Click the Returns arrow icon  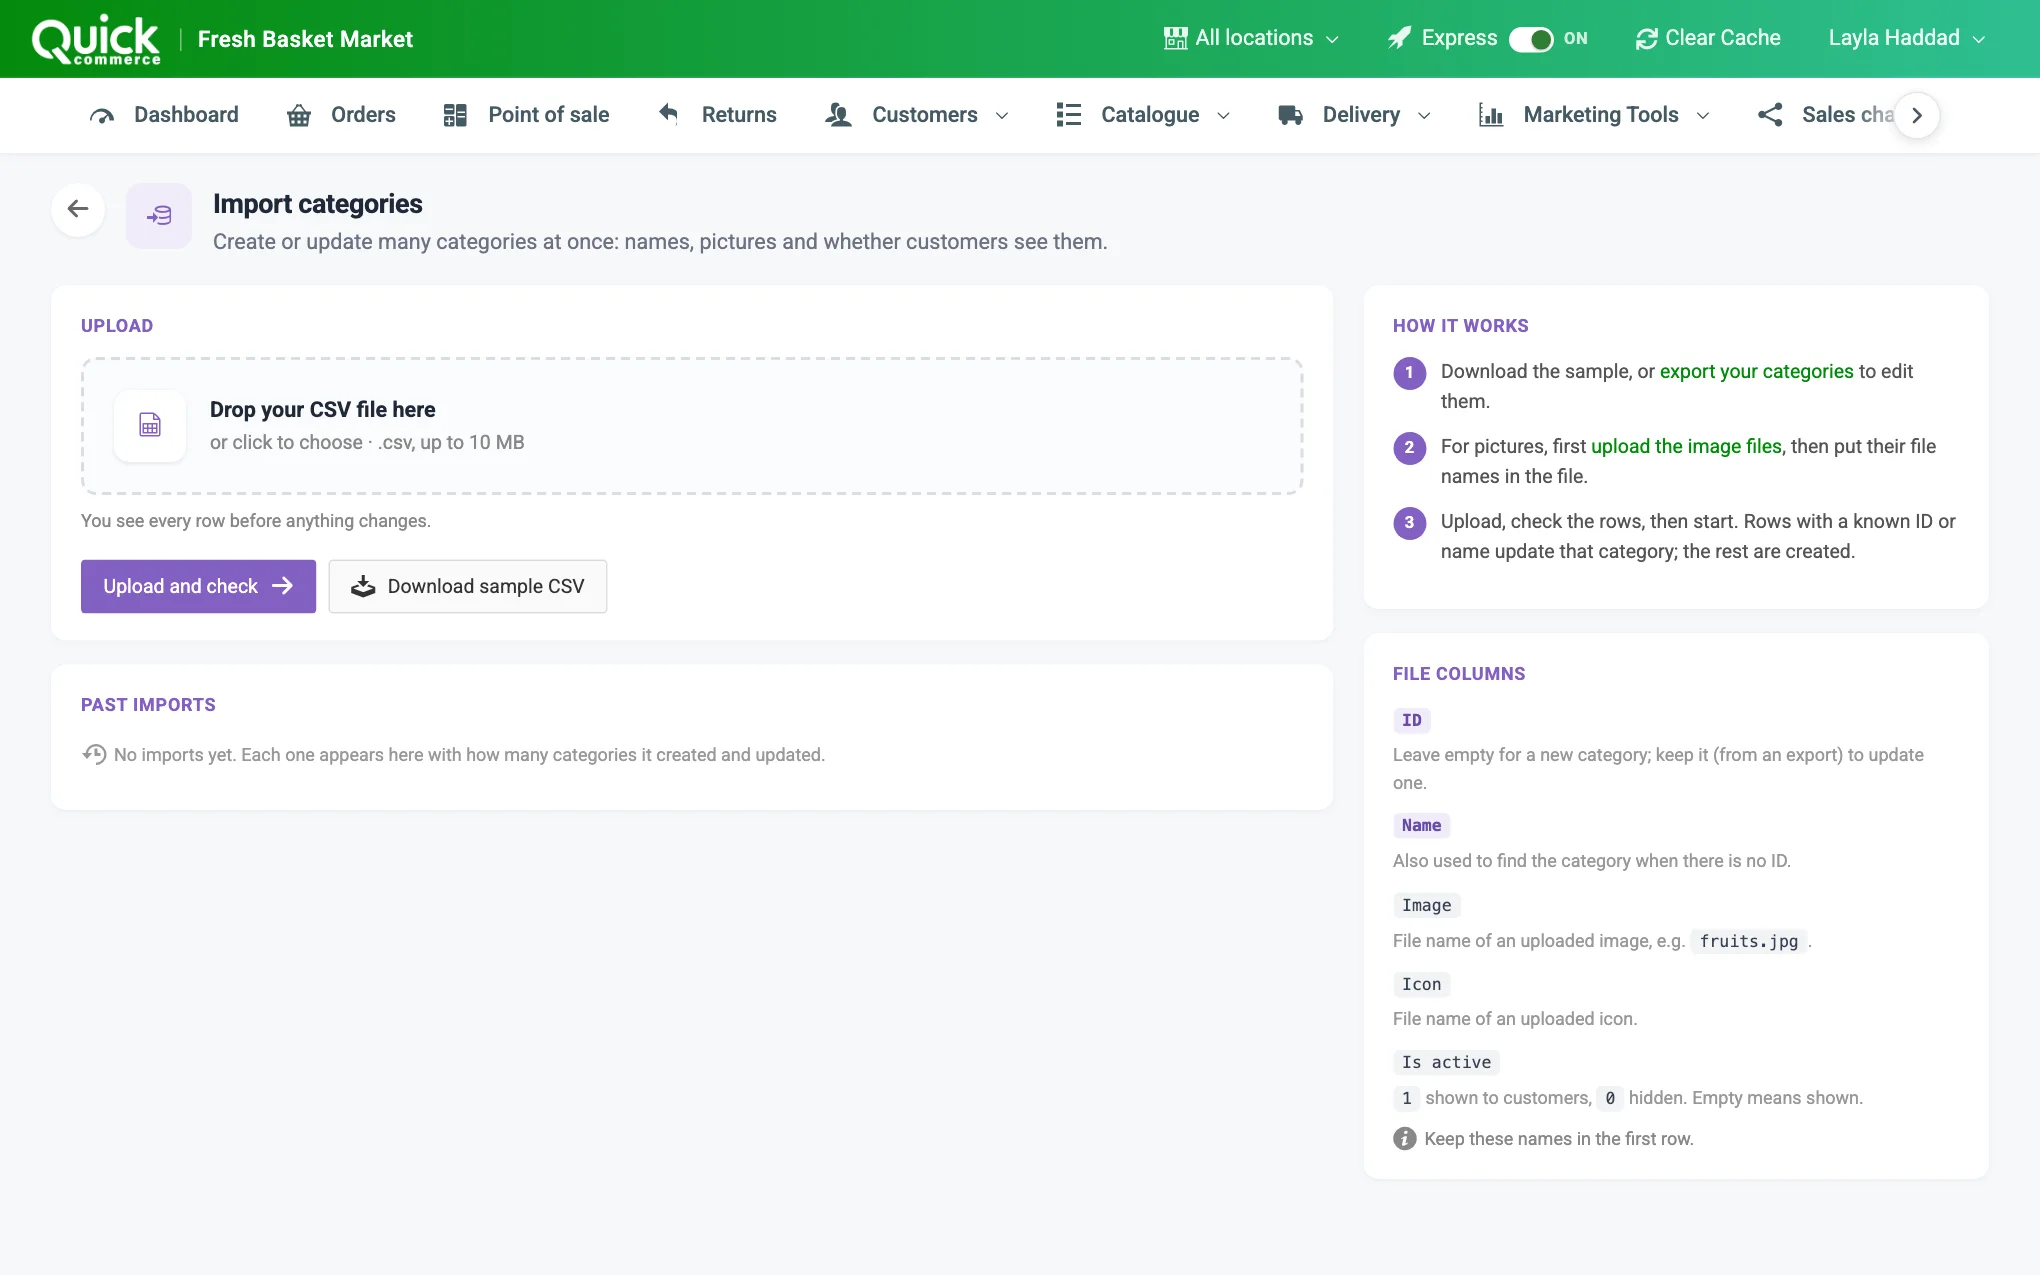[x=669, y=114]
